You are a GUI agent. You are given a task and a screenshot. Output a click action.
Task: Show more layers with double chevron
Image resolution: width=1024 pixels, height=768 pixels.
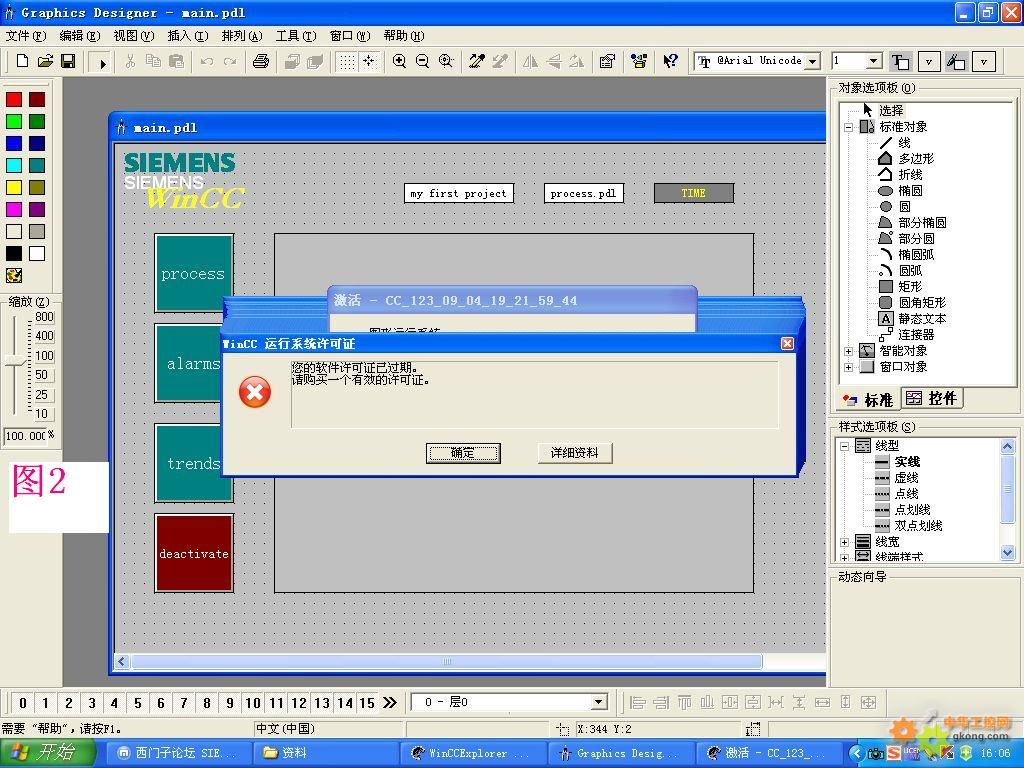tap(390, 703)
